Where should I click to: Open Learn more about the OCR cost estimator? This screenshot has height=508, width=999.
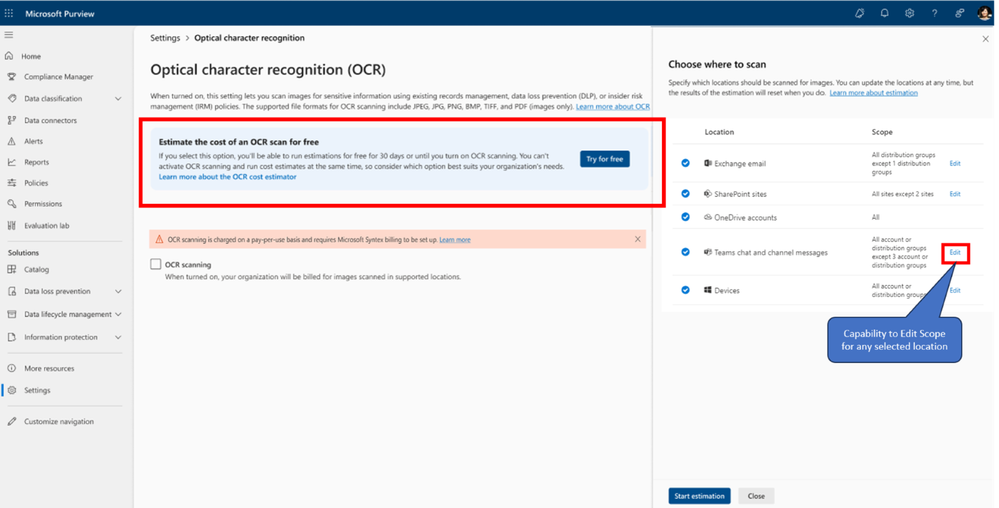pyautogui.click(x=227, y=177)
